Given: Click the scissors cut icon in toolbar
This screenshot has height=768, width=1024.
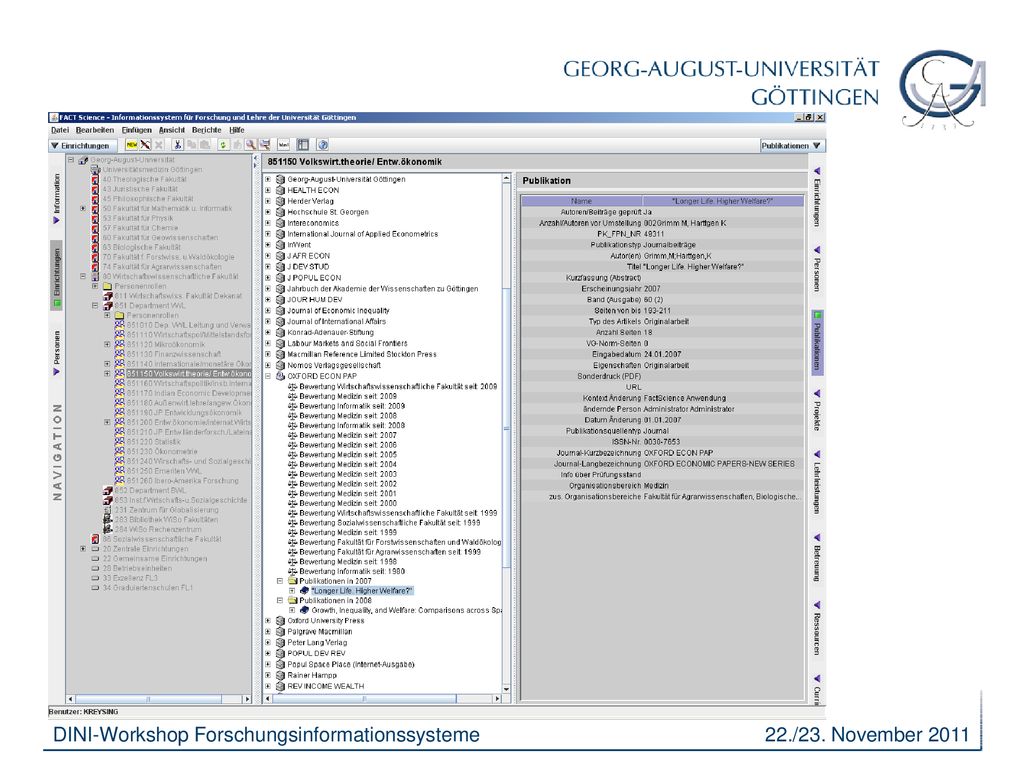Looking at the screenshot, I should point(177,145).
